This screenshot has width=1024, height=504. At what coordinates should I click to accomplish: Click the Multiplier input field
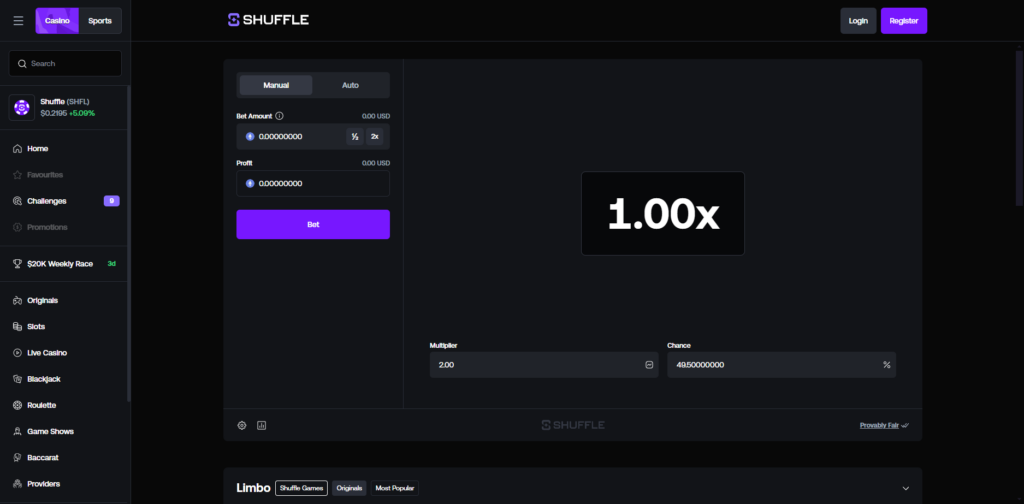pyautogui.click(x=544, y=365)
